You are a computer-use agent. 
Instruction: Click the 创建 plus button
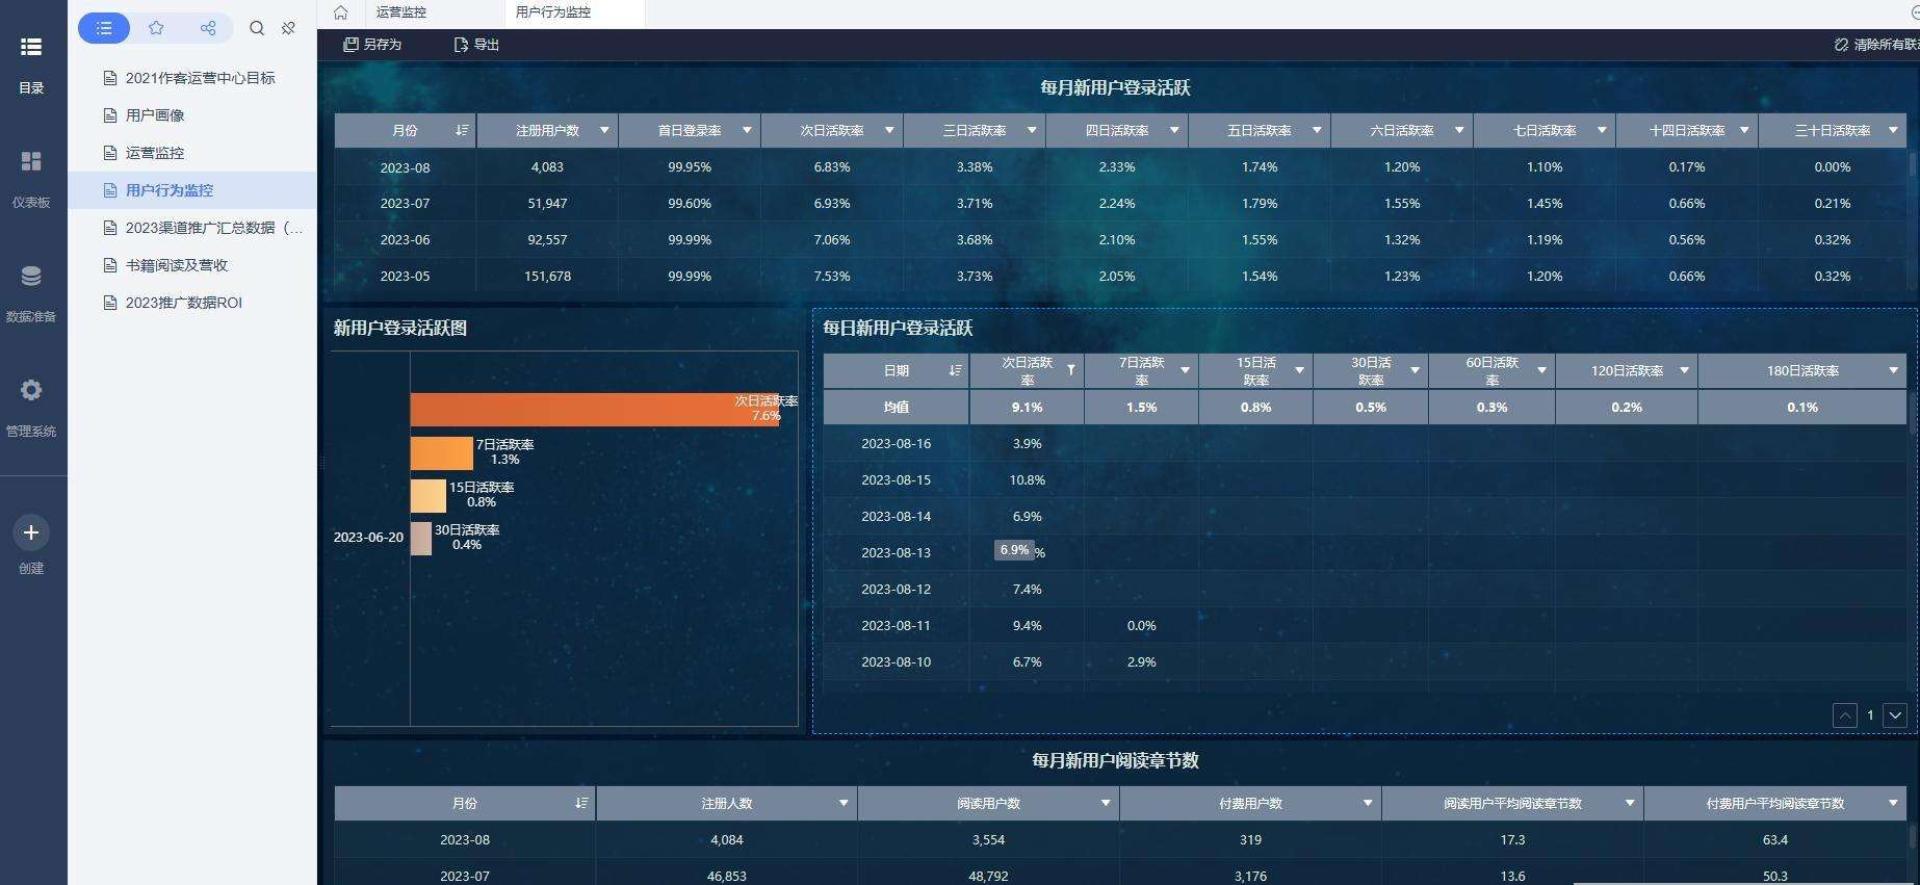click(x=31, y=533)
